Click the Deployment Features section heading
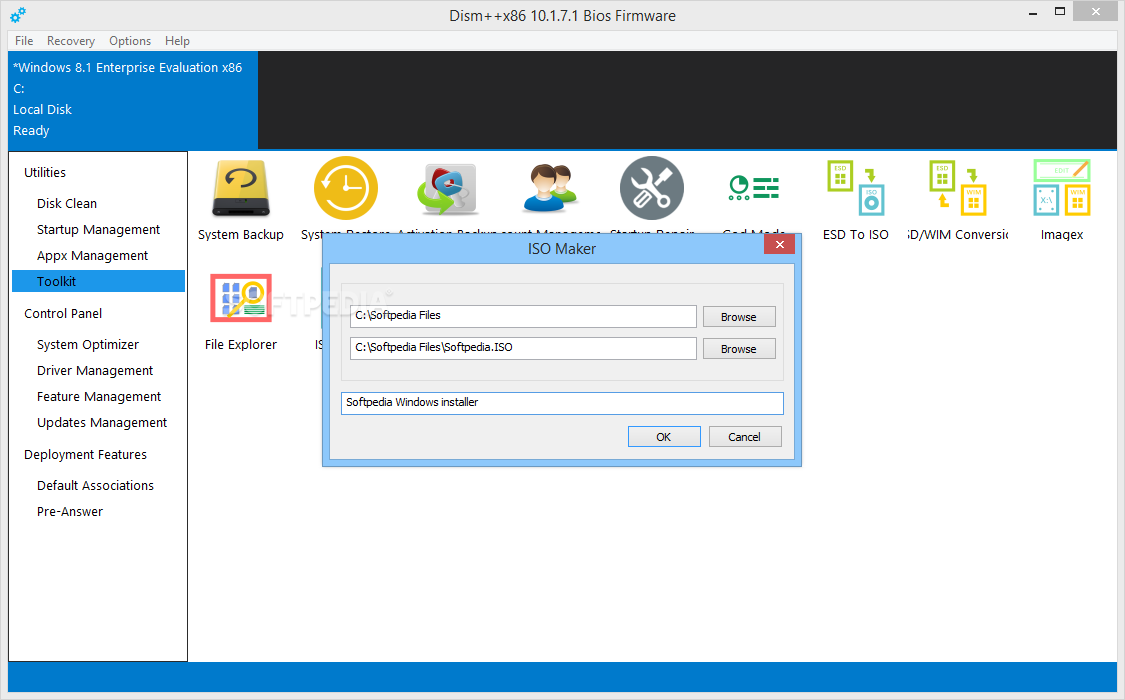Image resolution: width=1125 pixels, height=700 pixels. 85,455
